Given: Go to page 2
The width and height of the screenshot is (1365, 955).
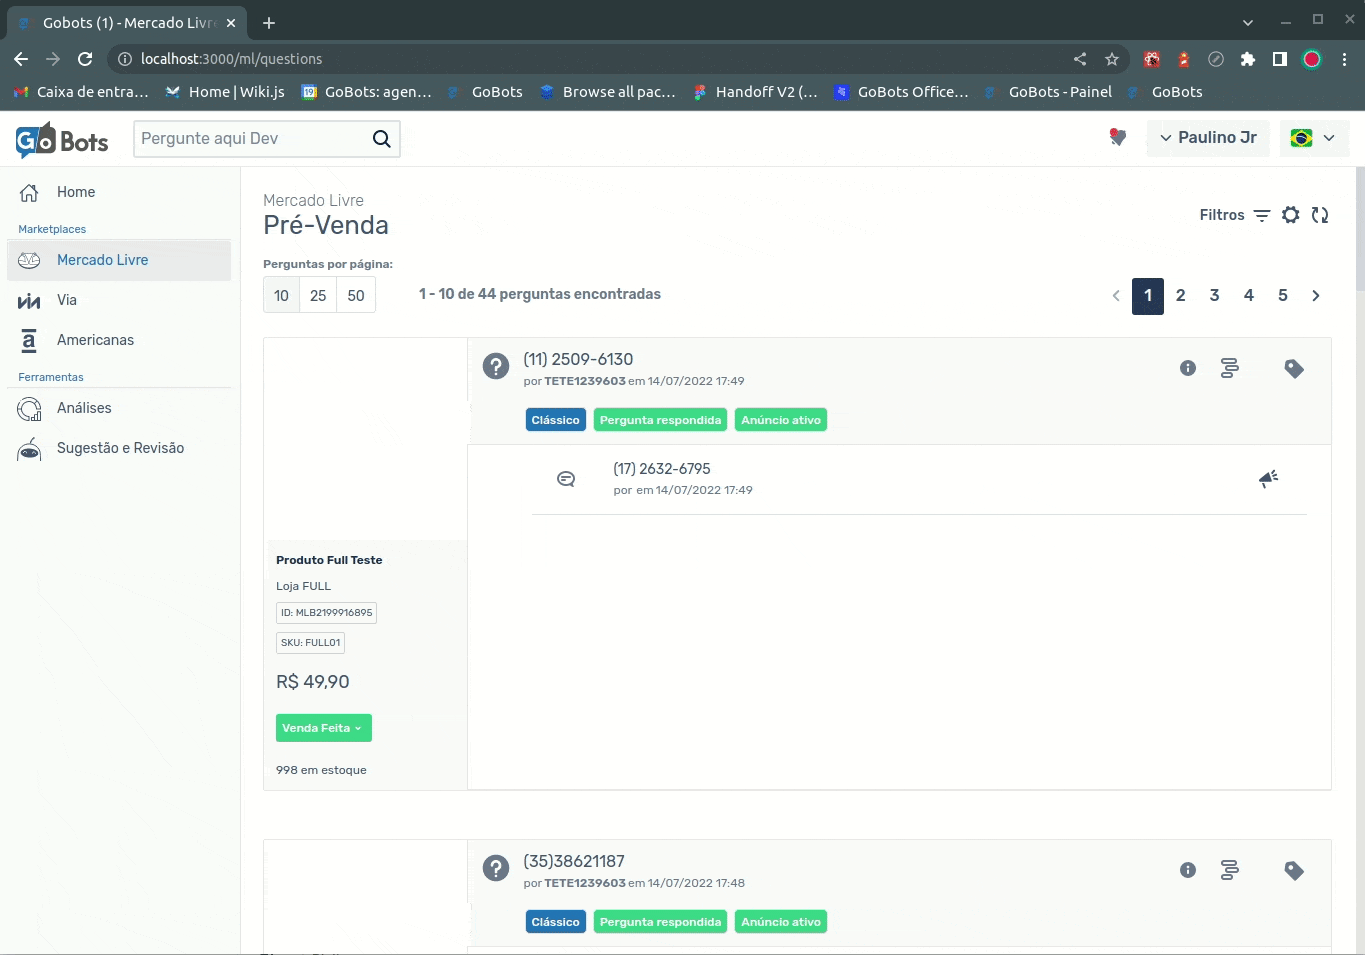Looking at the screenshot, I should point(1181,295).
